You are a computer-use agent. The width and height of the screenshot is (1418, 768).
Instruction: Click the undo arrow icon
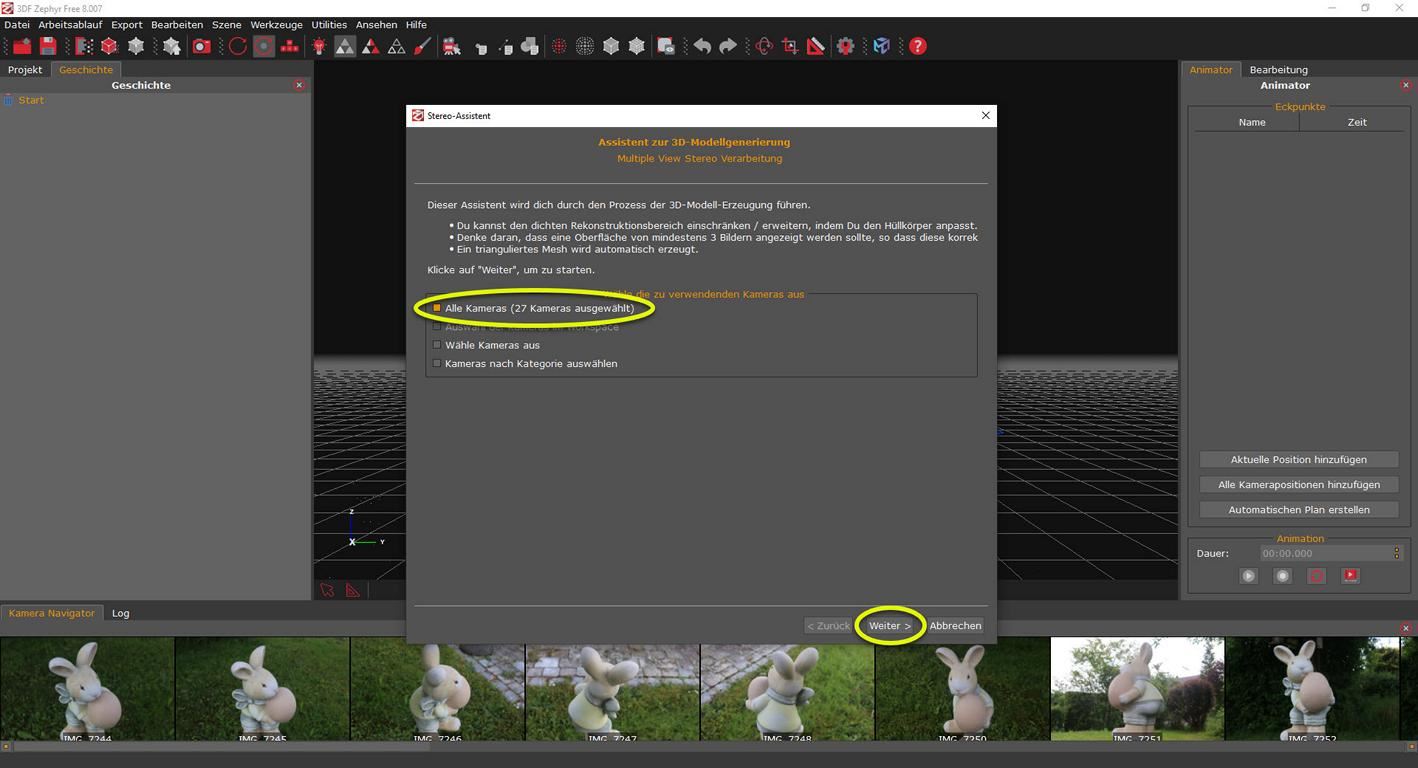click(702, 46)
